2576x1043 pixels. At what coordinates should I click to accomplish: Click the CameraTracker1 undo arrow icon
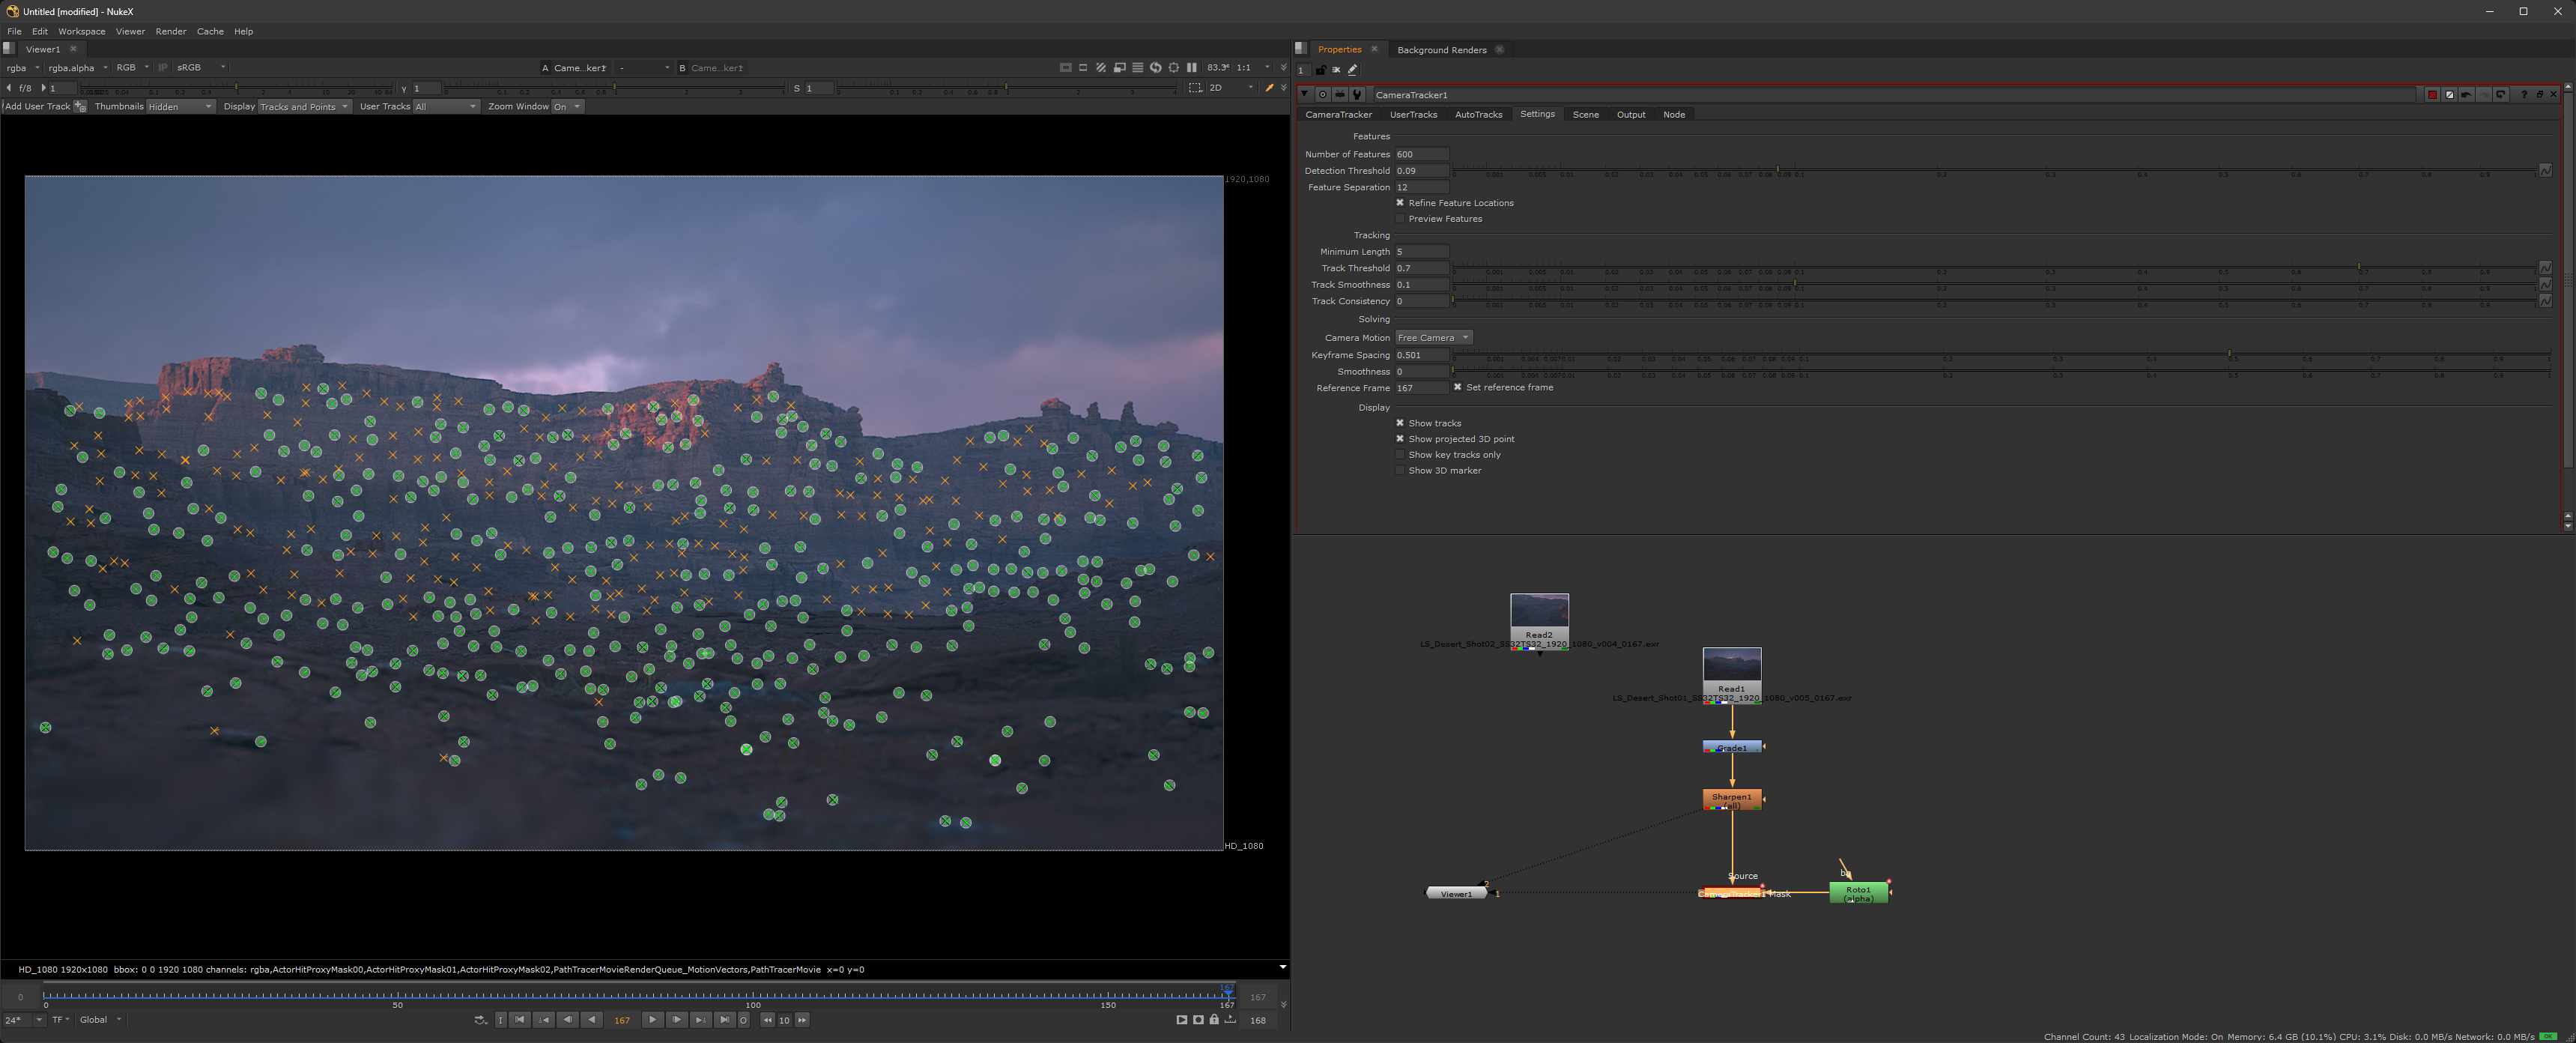(x=2466, y=95)
